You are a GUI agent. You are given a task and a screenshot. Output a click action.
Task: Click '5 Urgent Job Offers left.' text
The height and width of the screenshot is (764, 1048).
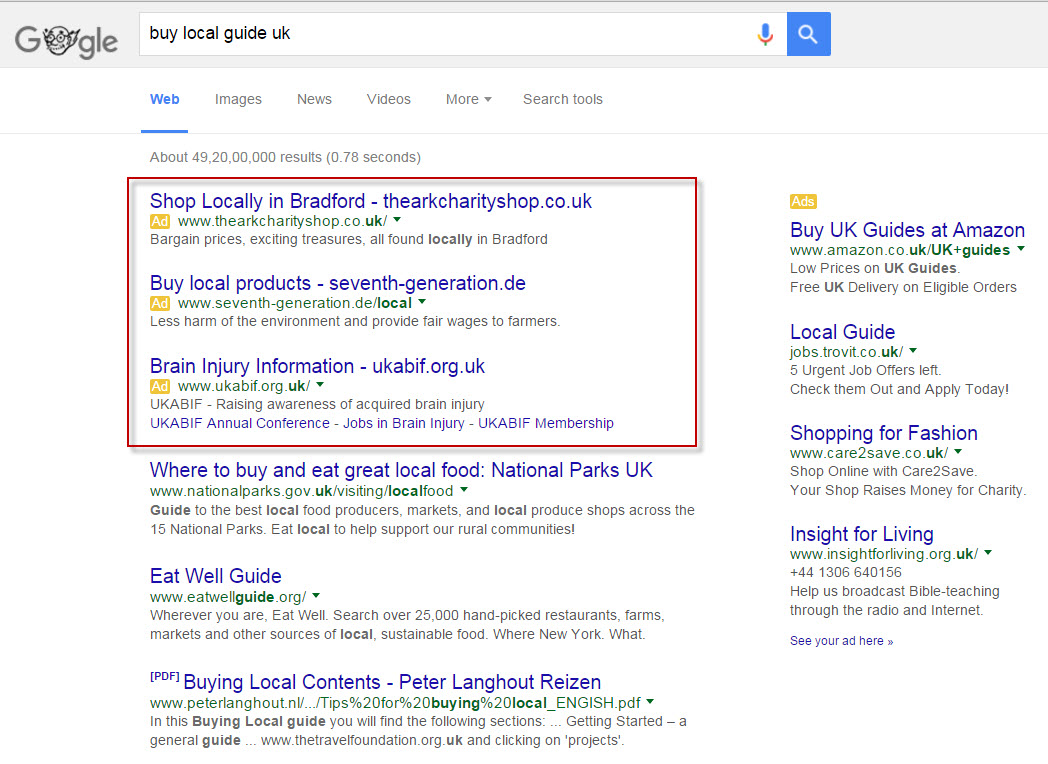865,370
